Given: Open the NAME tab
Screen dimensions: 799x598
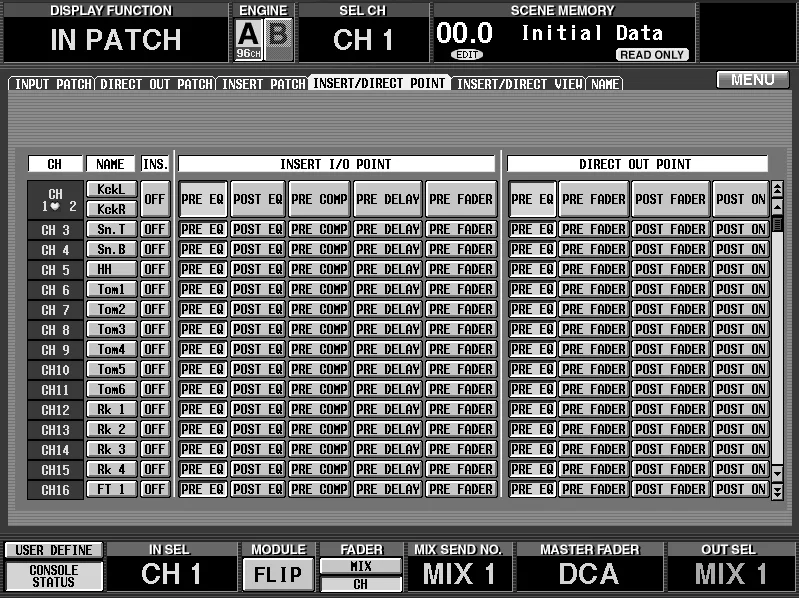Looking at the screenshot, I should tap(605, 84).
